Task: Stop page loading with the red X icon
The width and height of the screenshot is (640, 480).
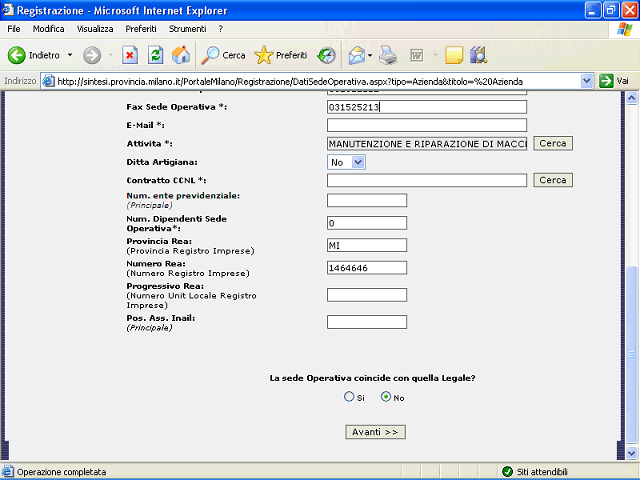Action: 130,55
